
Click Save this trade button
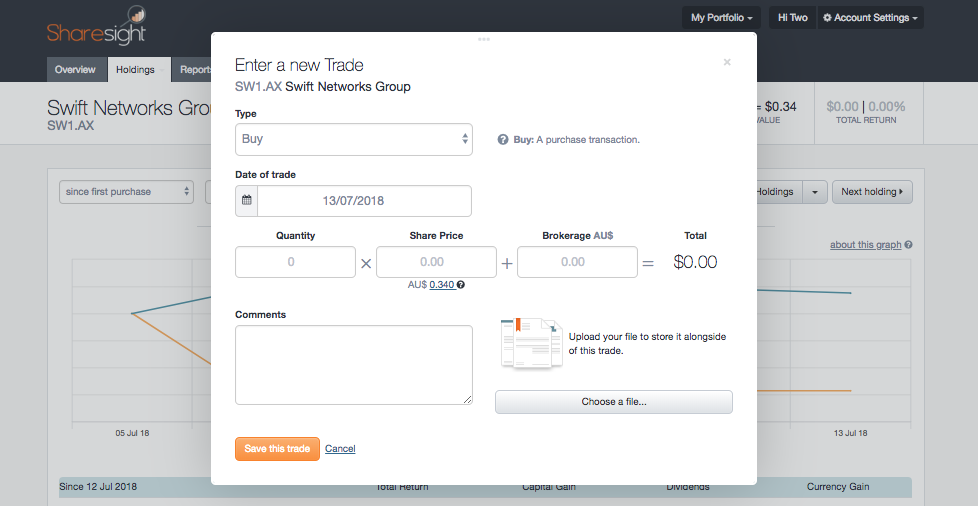pos(278,449)
